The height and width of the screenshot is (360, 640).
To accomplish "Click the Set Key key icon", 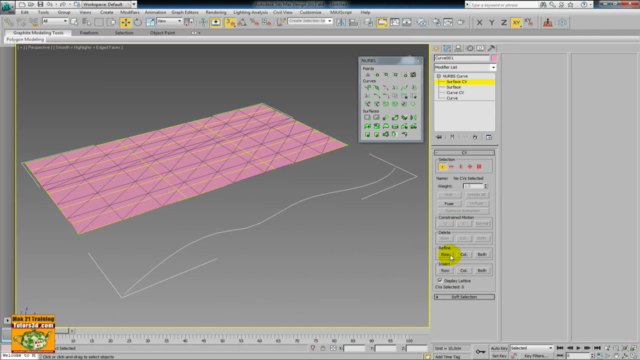I will click(480, 351).
